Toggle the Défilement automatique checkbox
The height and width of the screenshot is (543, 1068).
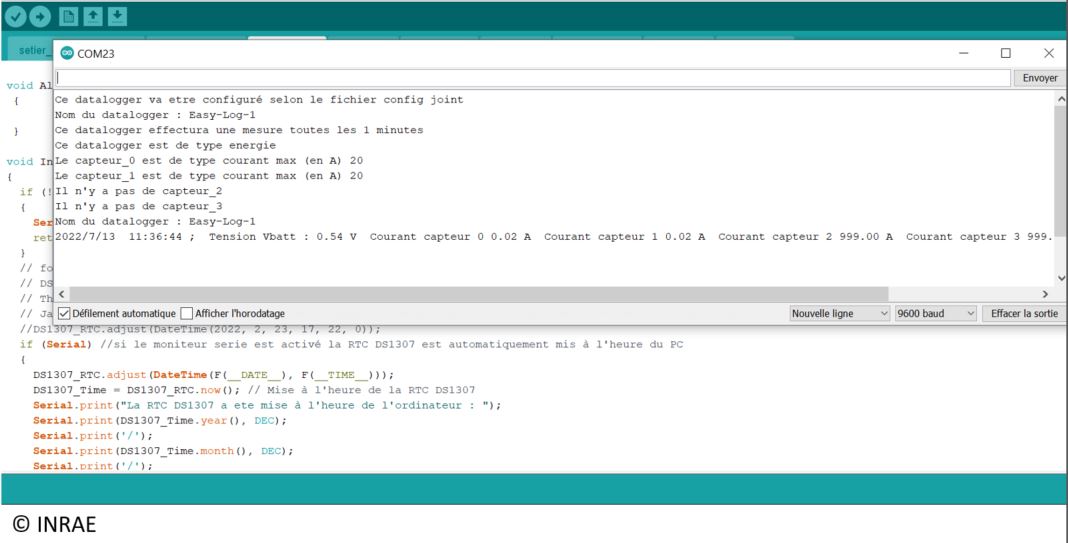click(x=64, y=313)
